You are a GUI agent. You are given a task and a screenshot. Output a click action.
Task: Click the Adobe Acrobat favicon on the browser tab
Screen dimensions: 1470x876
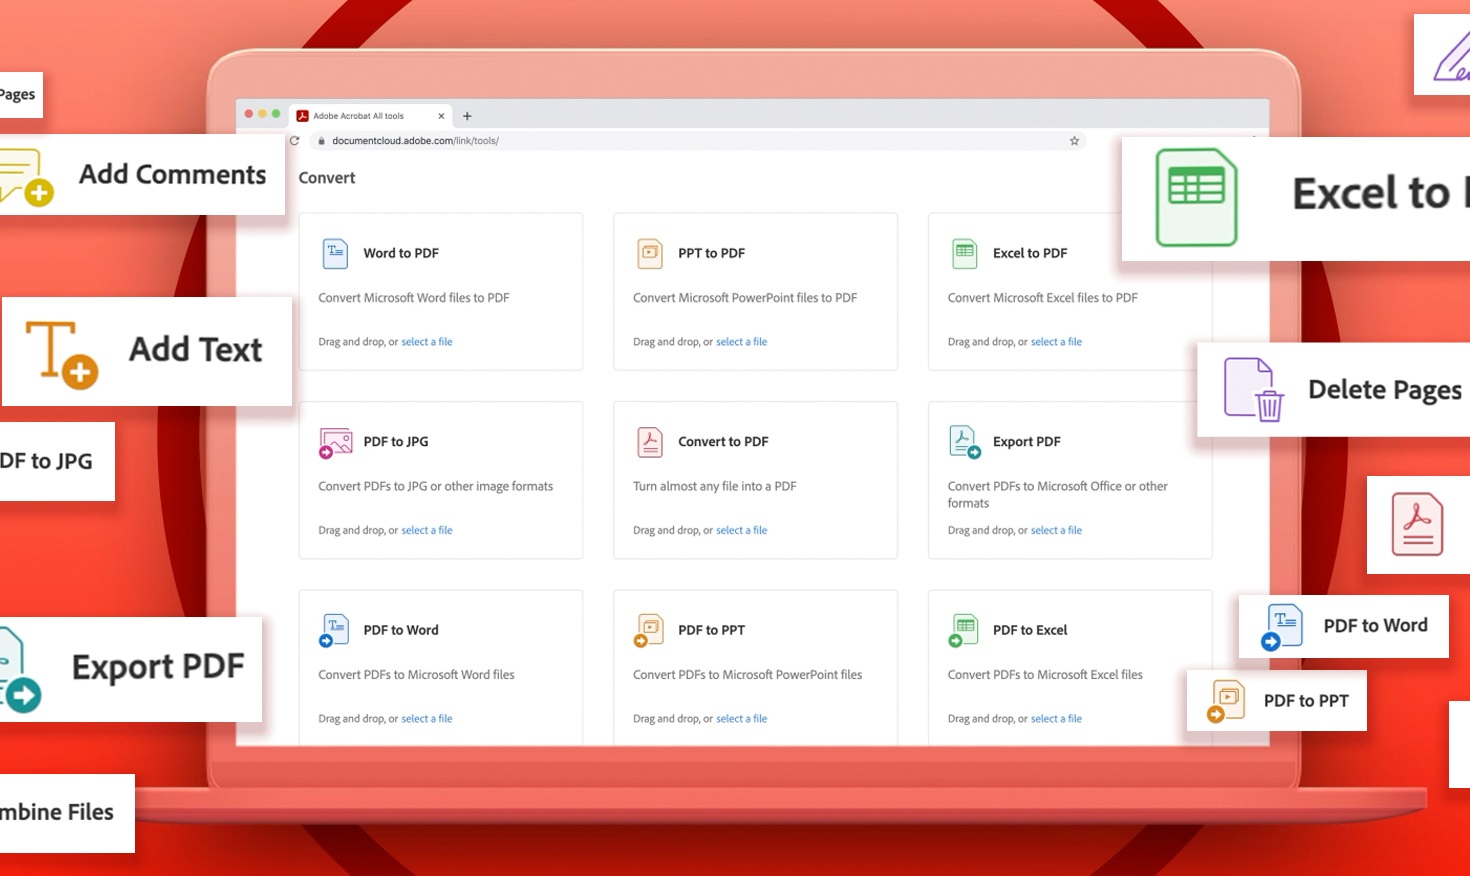coord(301,115)
